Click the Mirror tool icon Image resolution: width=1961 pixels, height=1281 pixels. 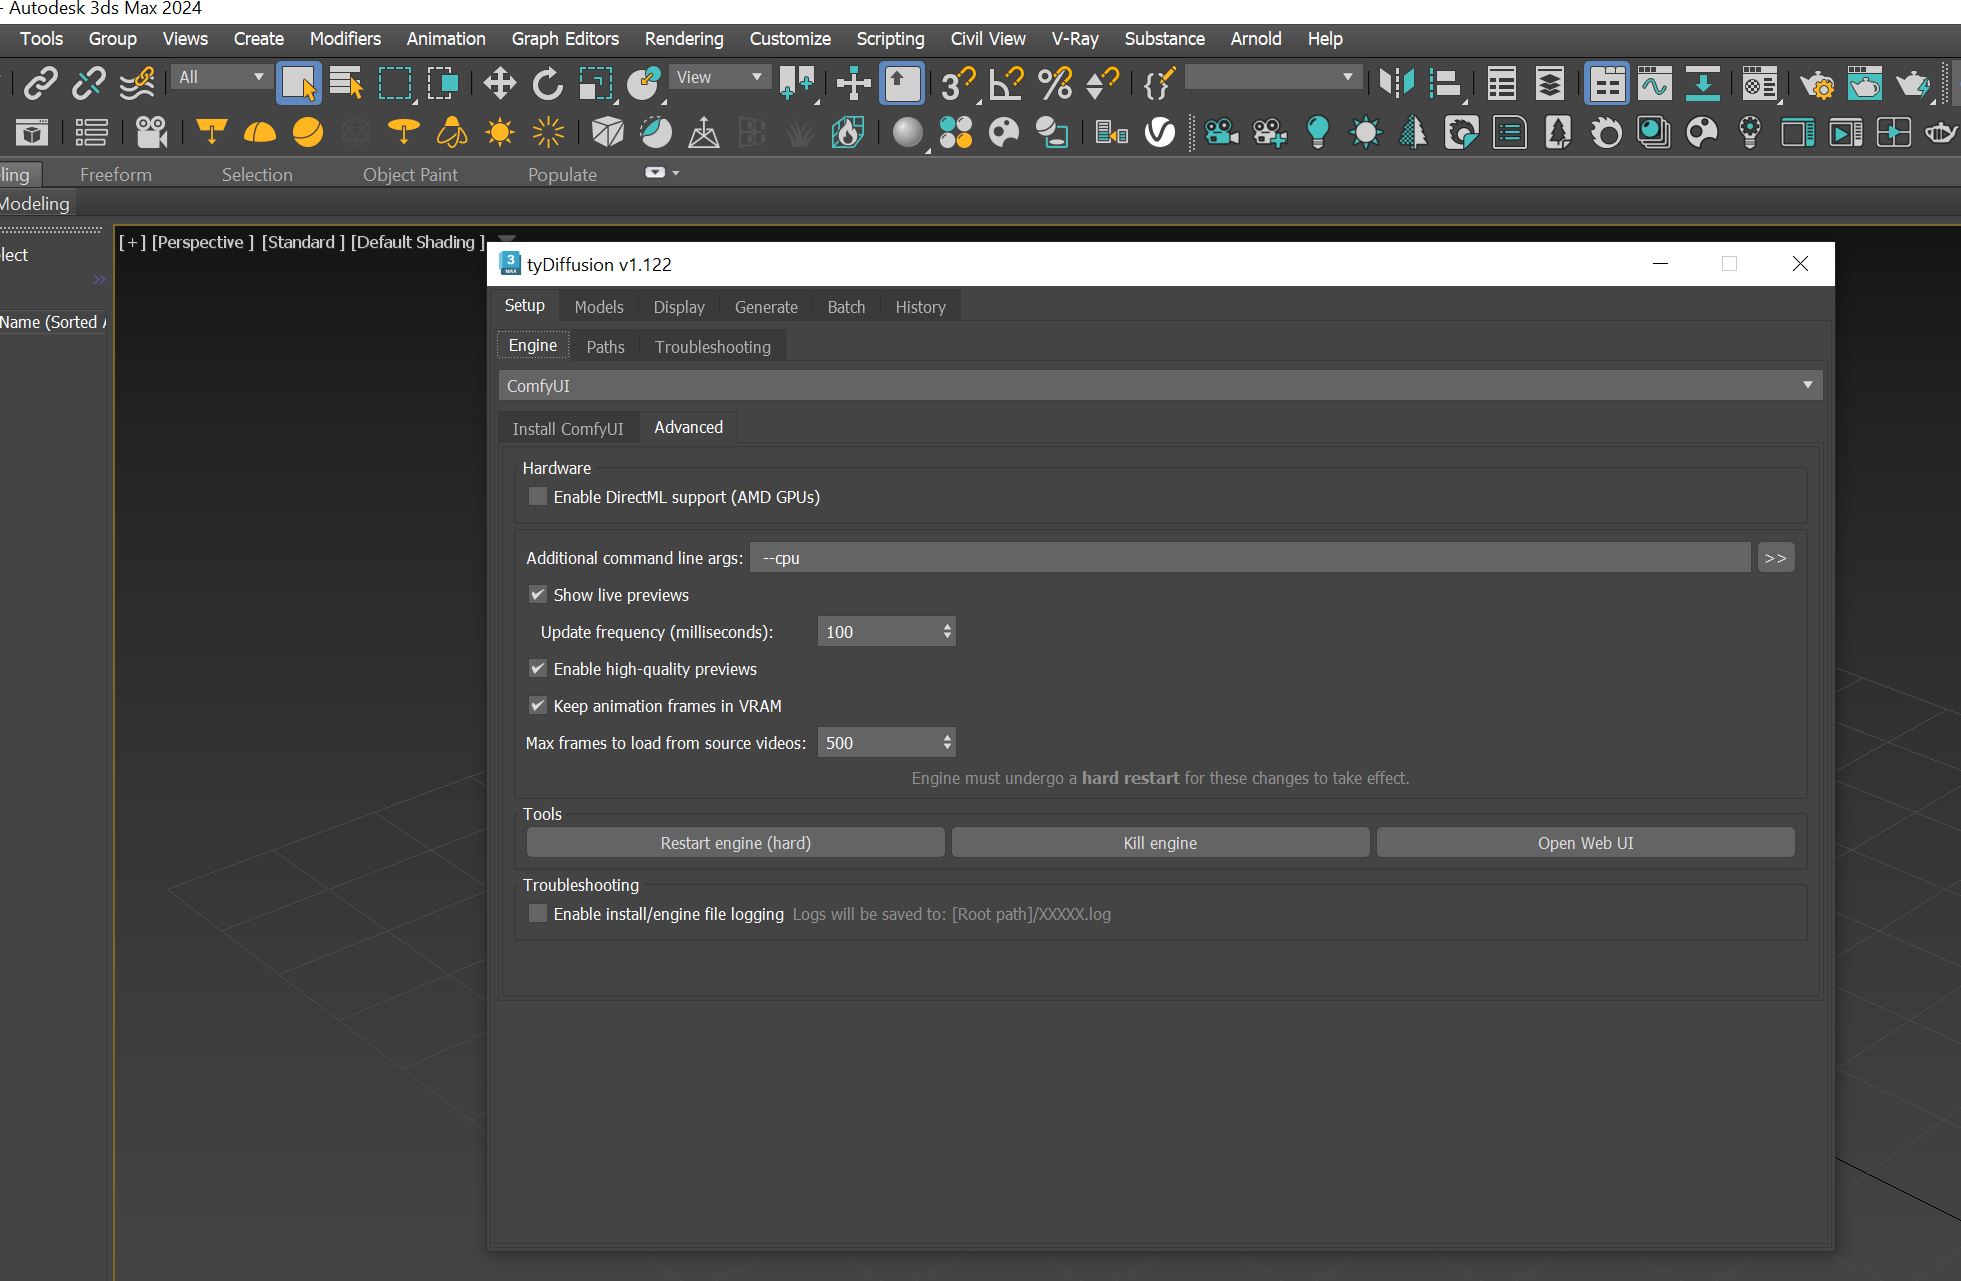(x=1396, y=83)
